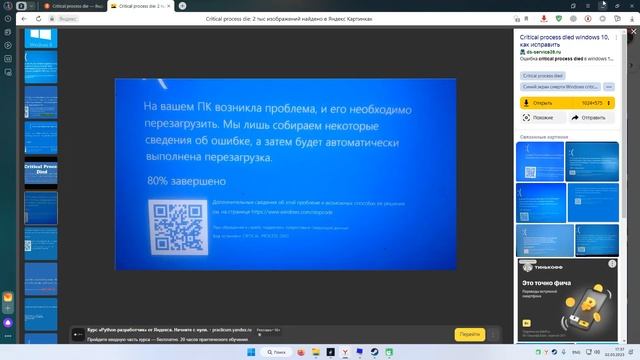The width and height of the screenshot is (640, 360).
Task: Open Steam from the taskbar
Action: 374,352
